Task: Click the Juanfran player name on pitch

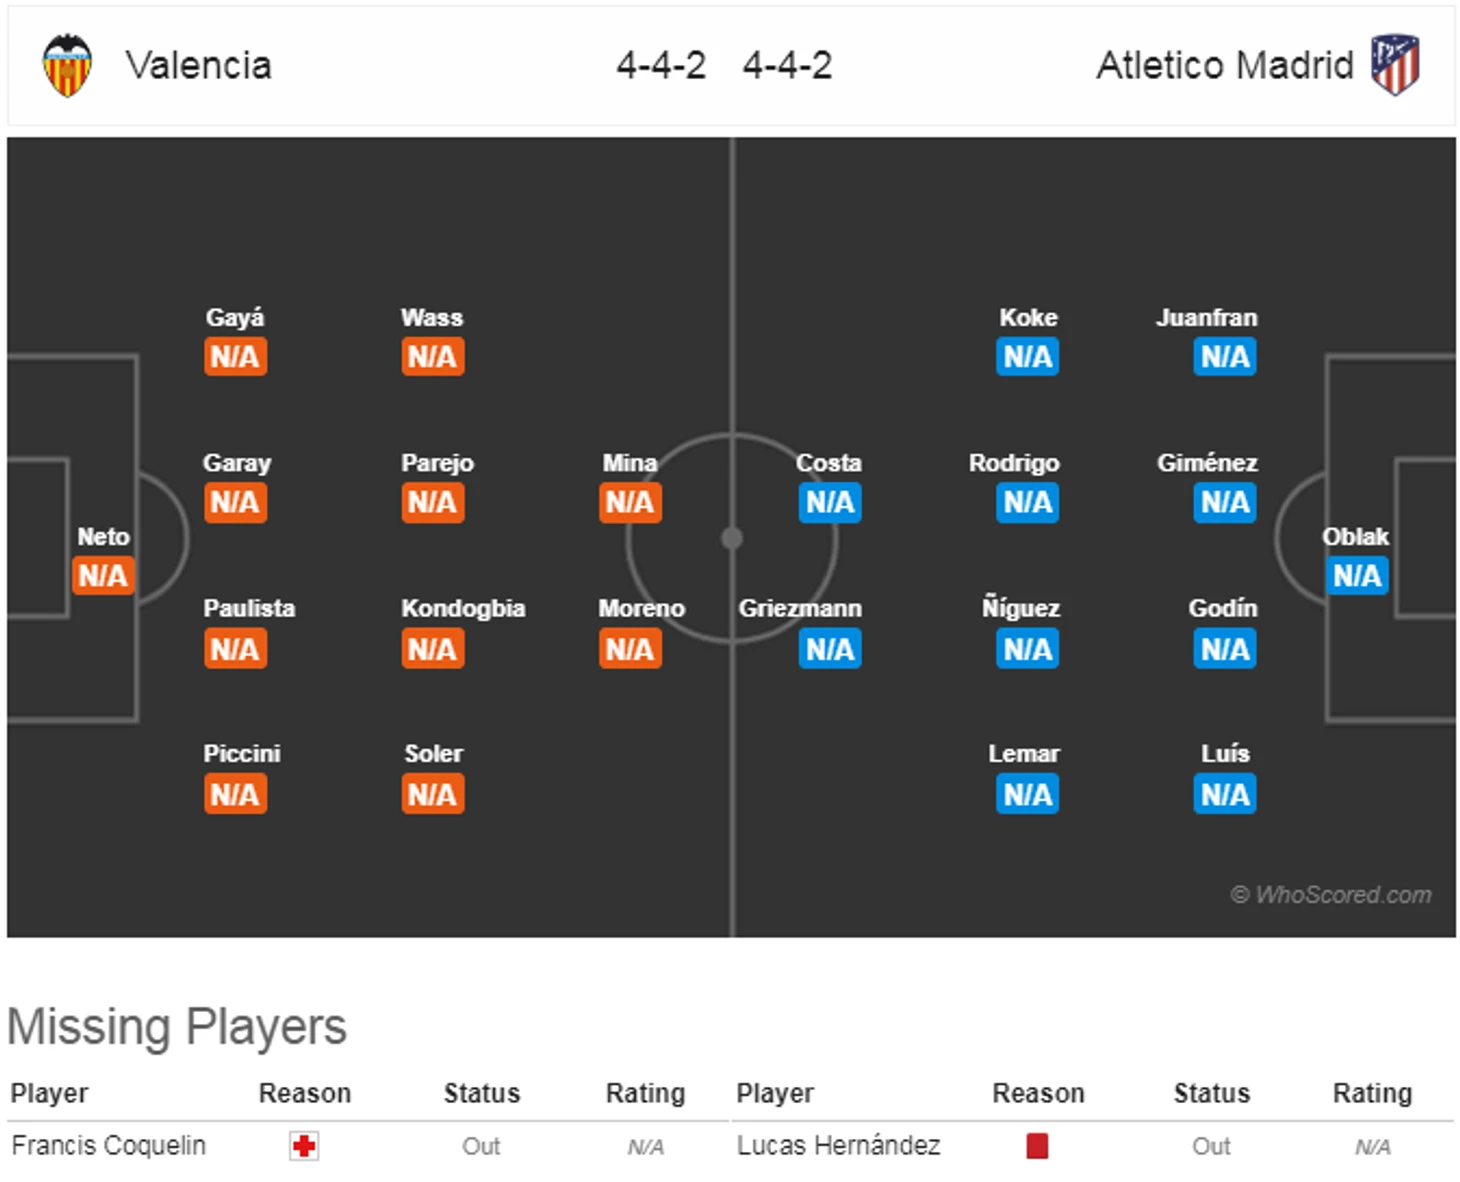Action: pos(1207,318)
